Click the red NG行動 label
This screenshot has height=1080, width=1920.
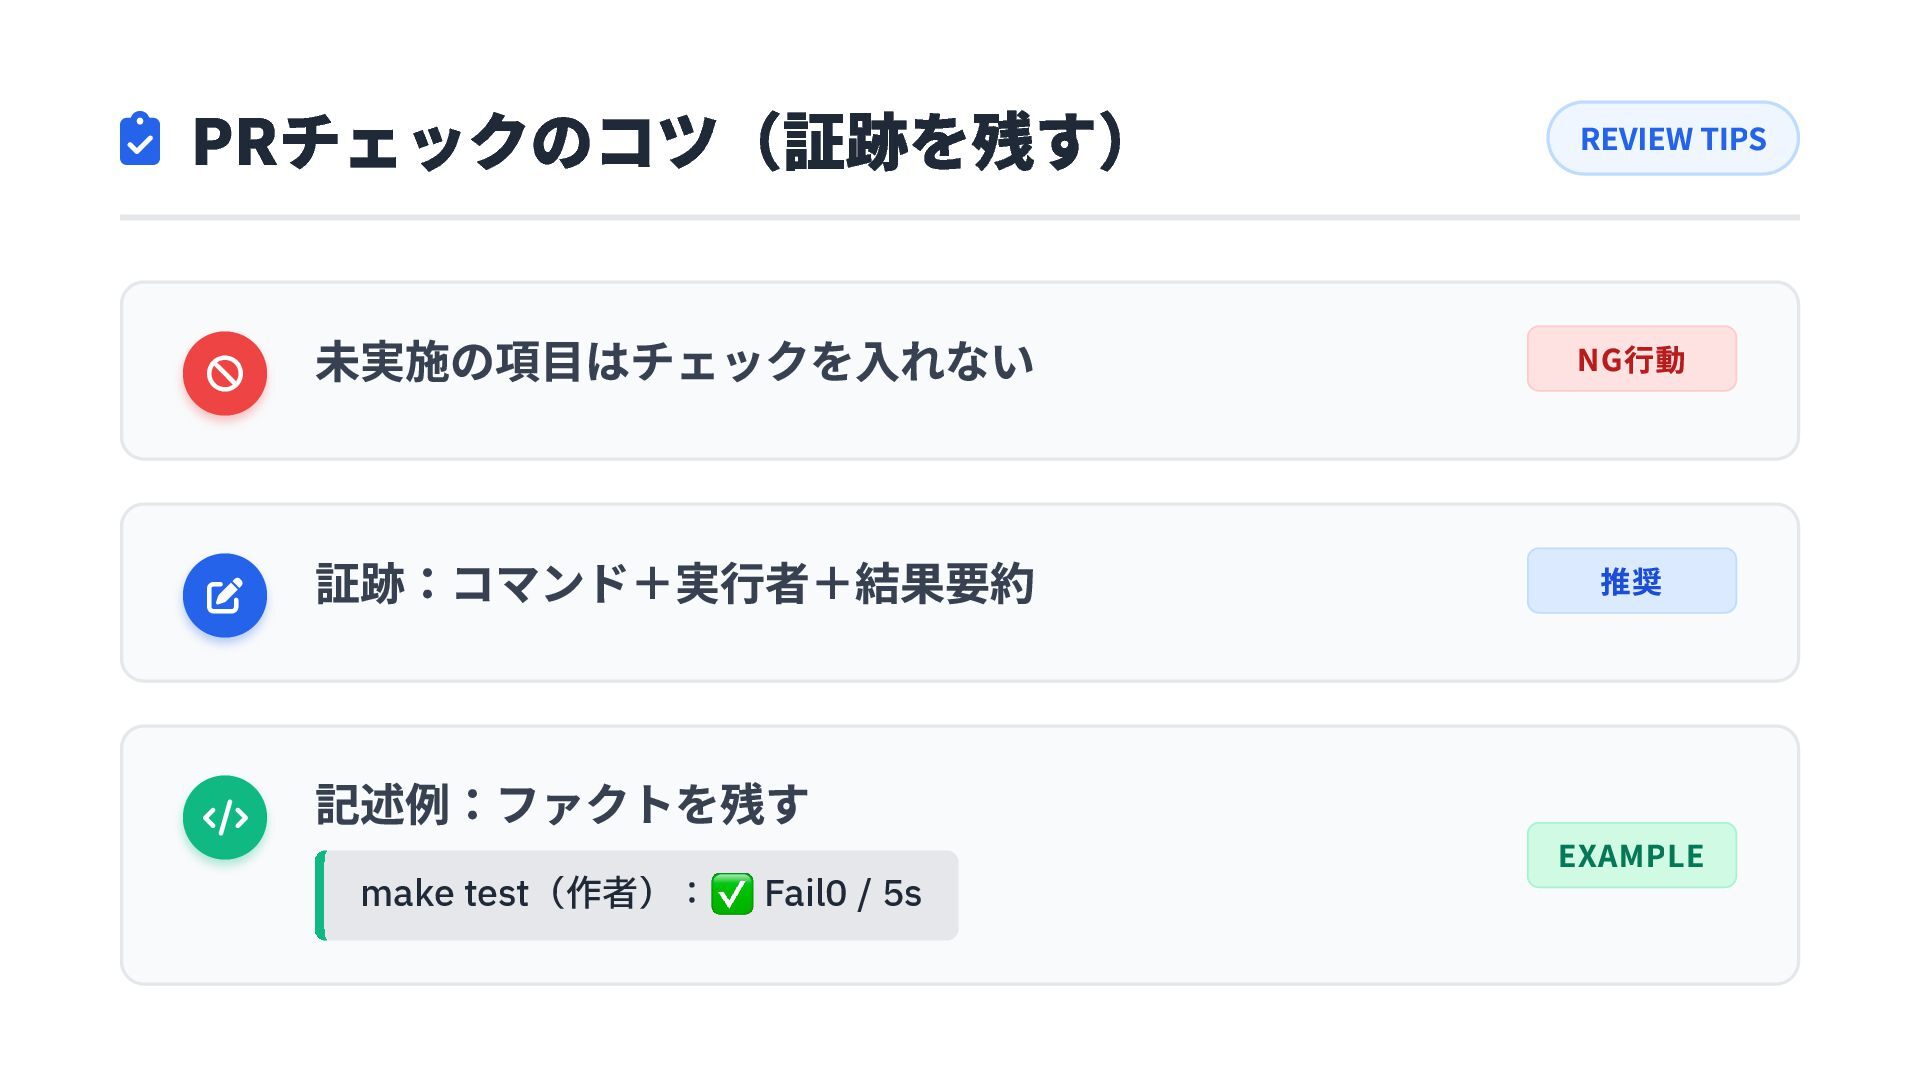1631,359
